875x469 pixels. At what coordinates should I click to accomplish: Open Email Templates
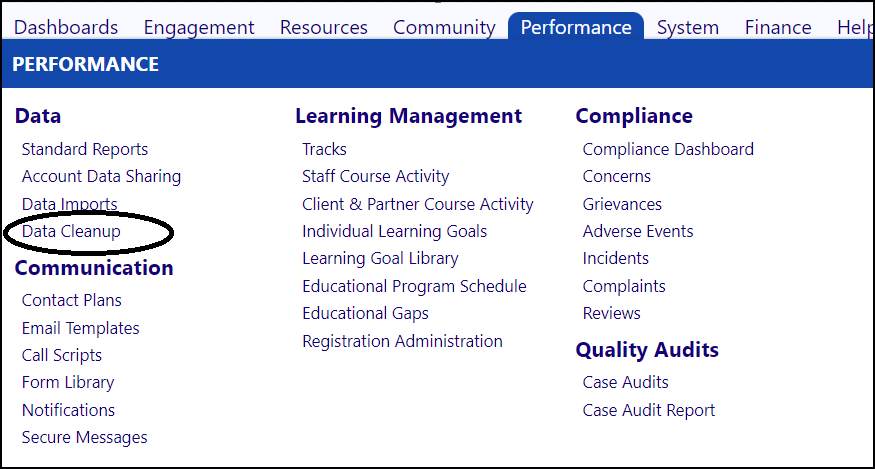point(80,328)
